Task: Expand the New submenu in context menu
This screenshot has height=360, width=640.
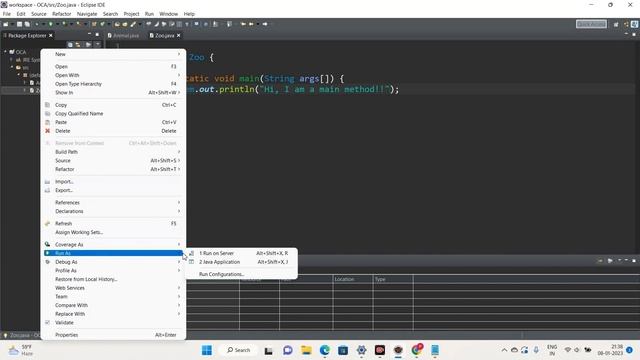Action: 113,54
